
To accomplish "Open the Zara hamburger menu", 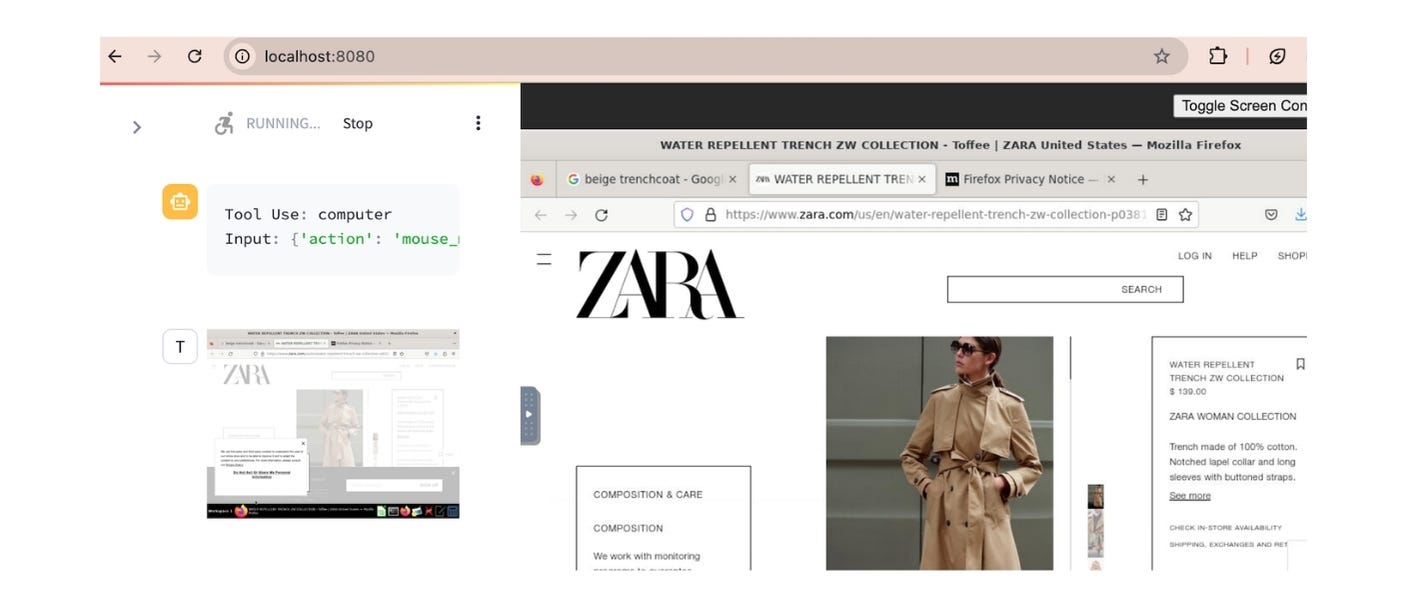I will (x=544, y=259).
